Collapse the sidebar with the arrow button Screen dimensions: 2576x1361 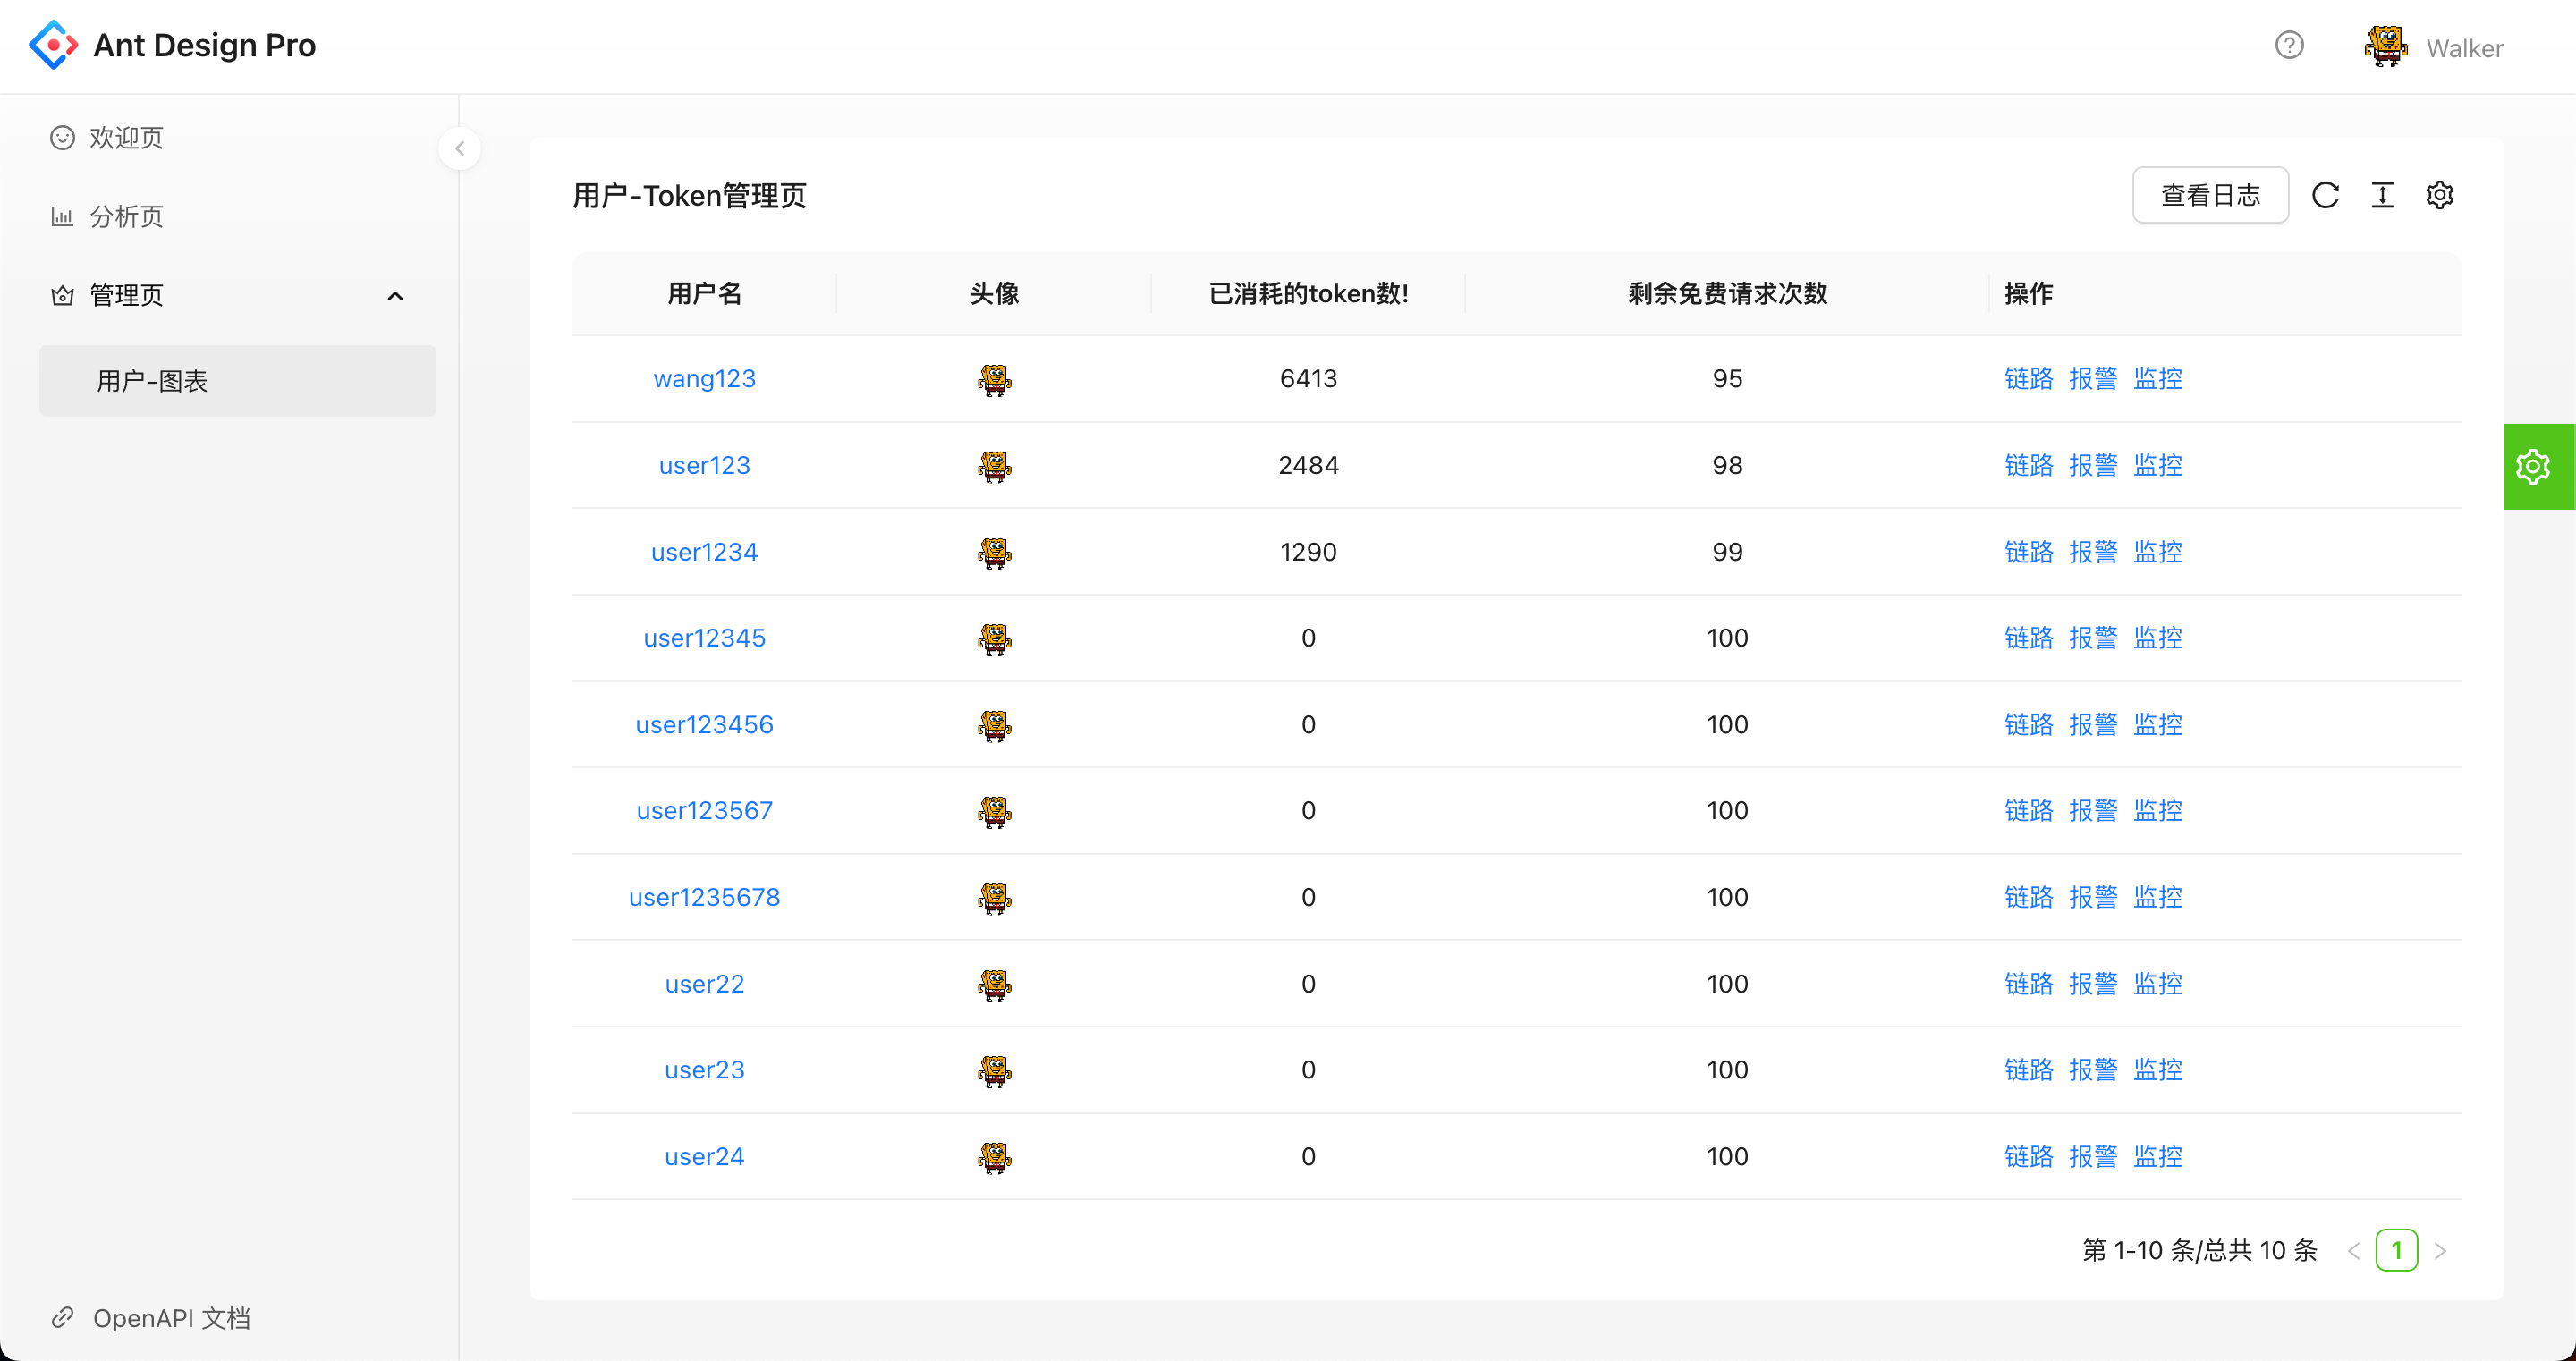pos(459,149)
